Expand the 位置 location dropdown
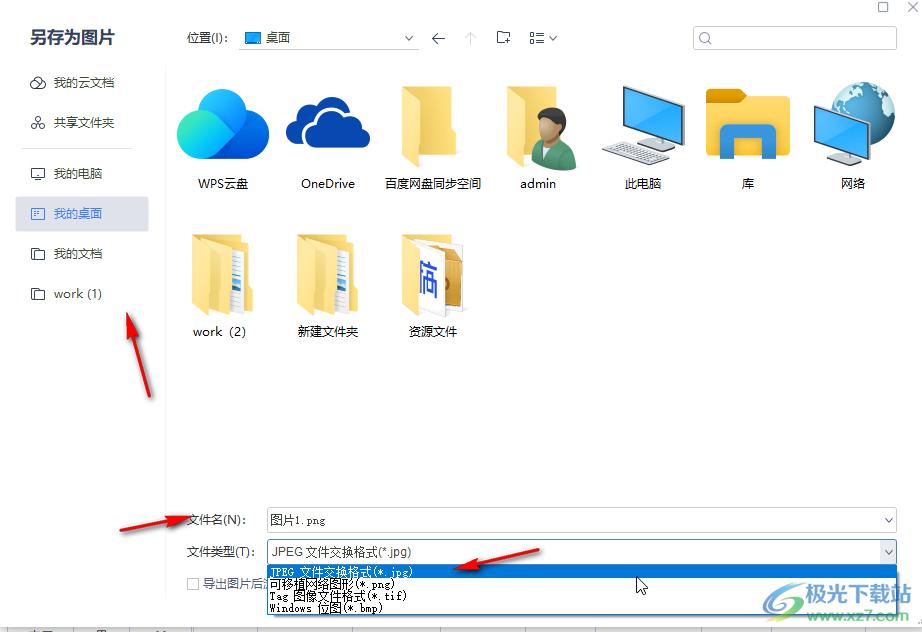Screen dimensions: 922x632 (409, 38)
